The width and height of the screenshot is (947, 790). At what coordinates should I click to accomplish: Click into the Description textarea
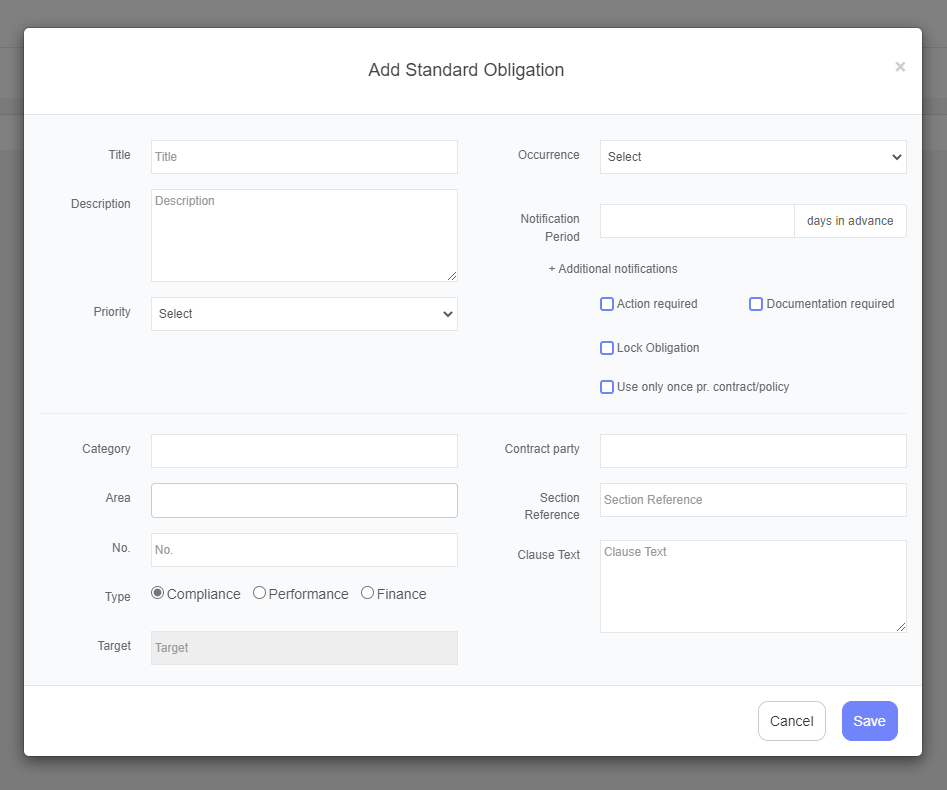pos(304,236)
